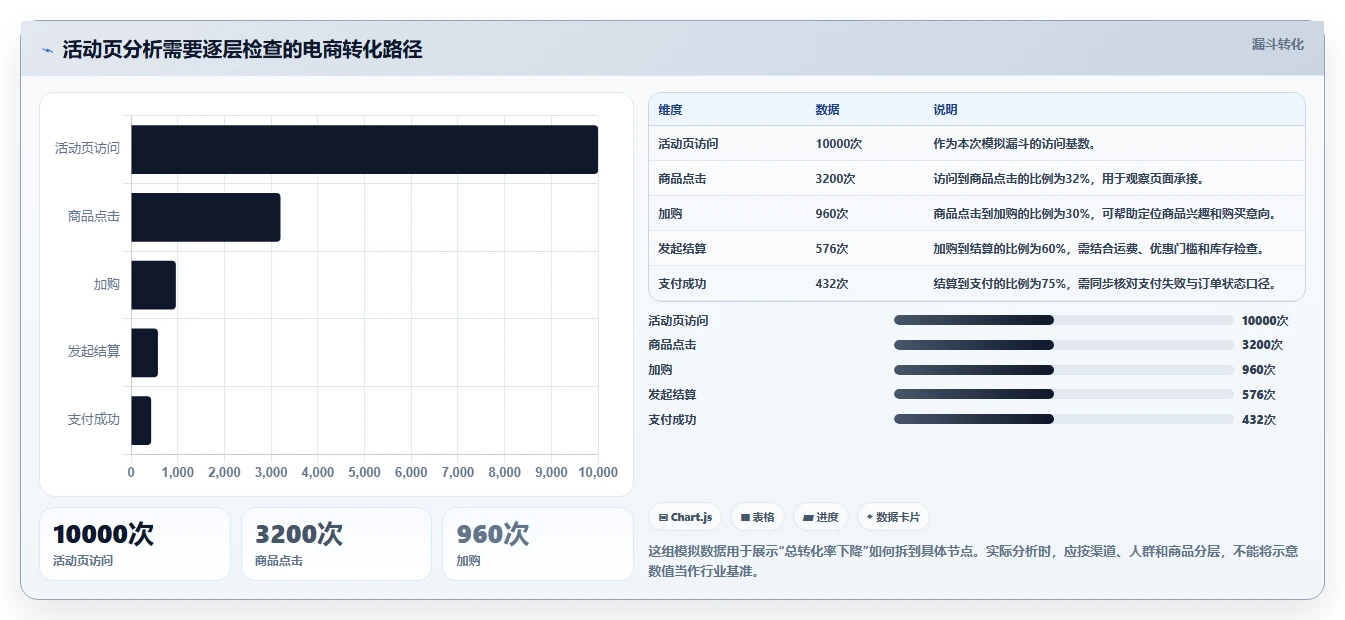Click the title 活动页分析需要逐层检查的电商转化路径
This screenshot has width=1345, height=620.
242,50
